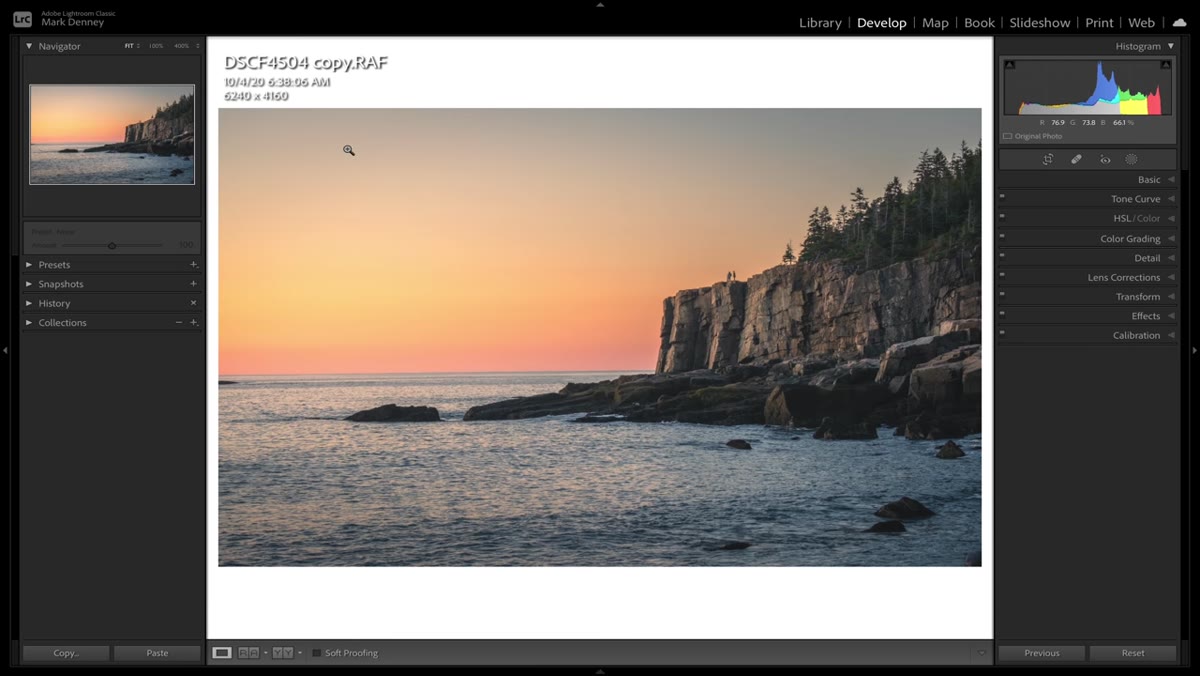Open the Slideshow module
This screenshot has height=676, width=1200.
coord(1040,22)
